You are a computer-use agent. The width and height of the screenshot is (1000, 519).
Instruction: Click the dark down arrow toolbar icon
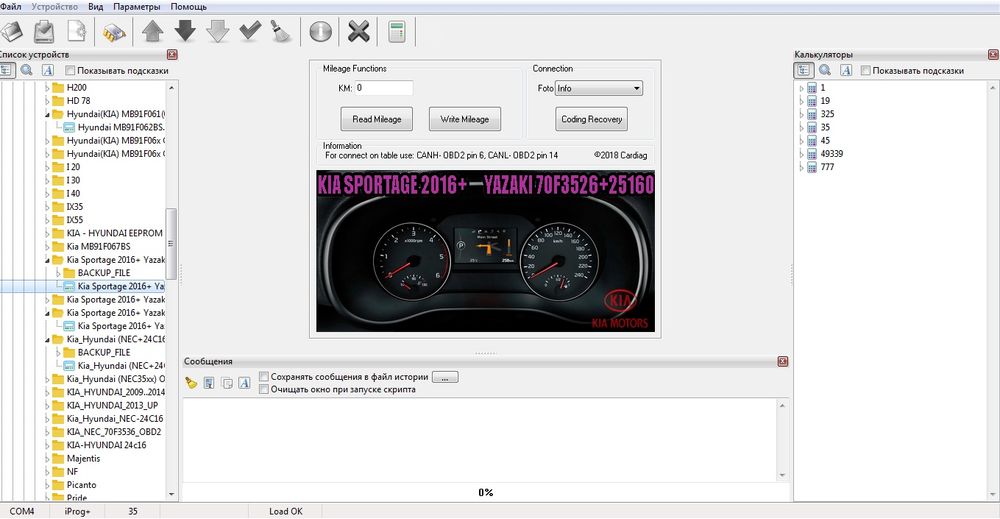185,31
